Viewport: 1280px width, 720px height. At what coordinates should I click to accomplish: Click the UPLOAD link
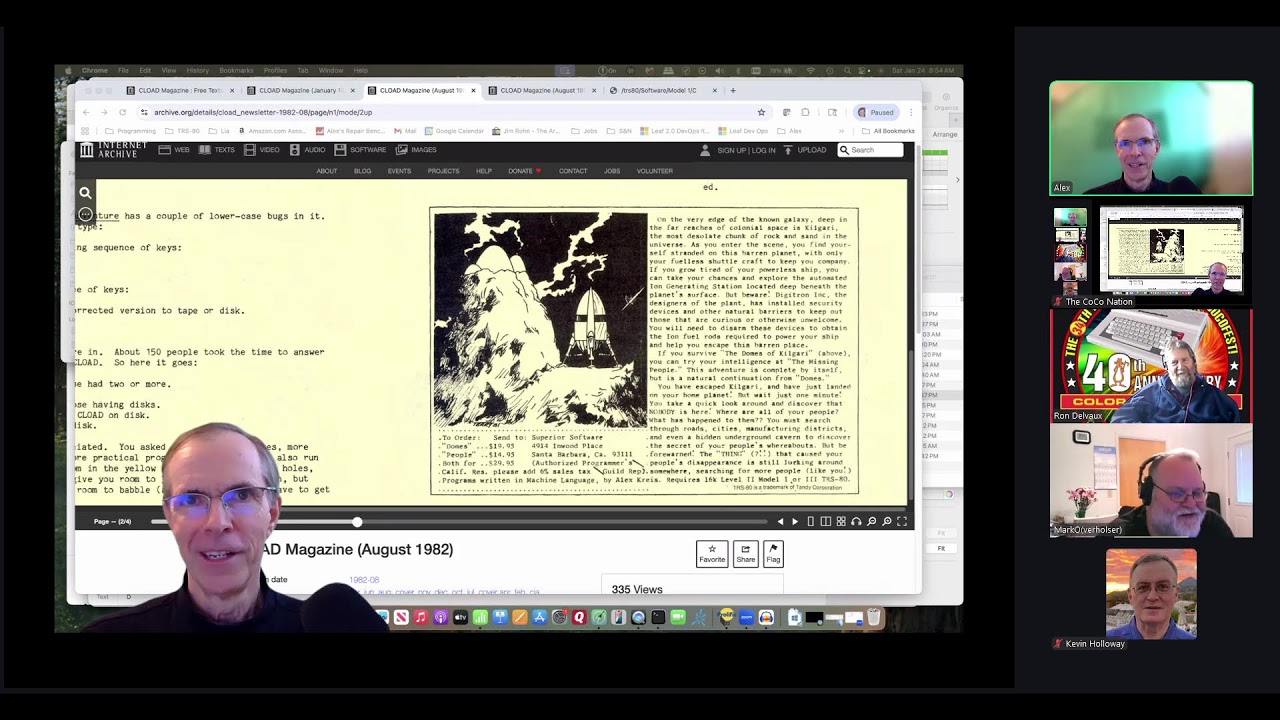805,150
